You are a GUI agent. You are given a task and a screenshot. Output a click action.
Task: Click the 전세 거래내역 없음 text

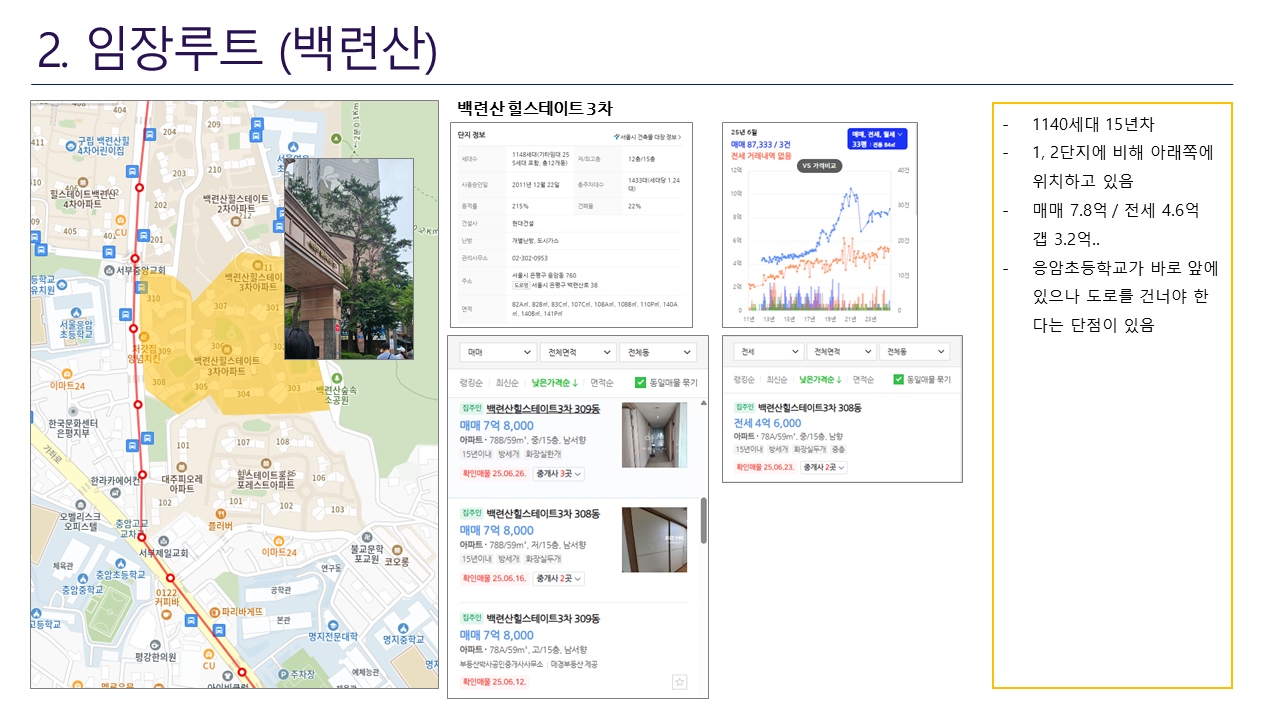(761, 155)
